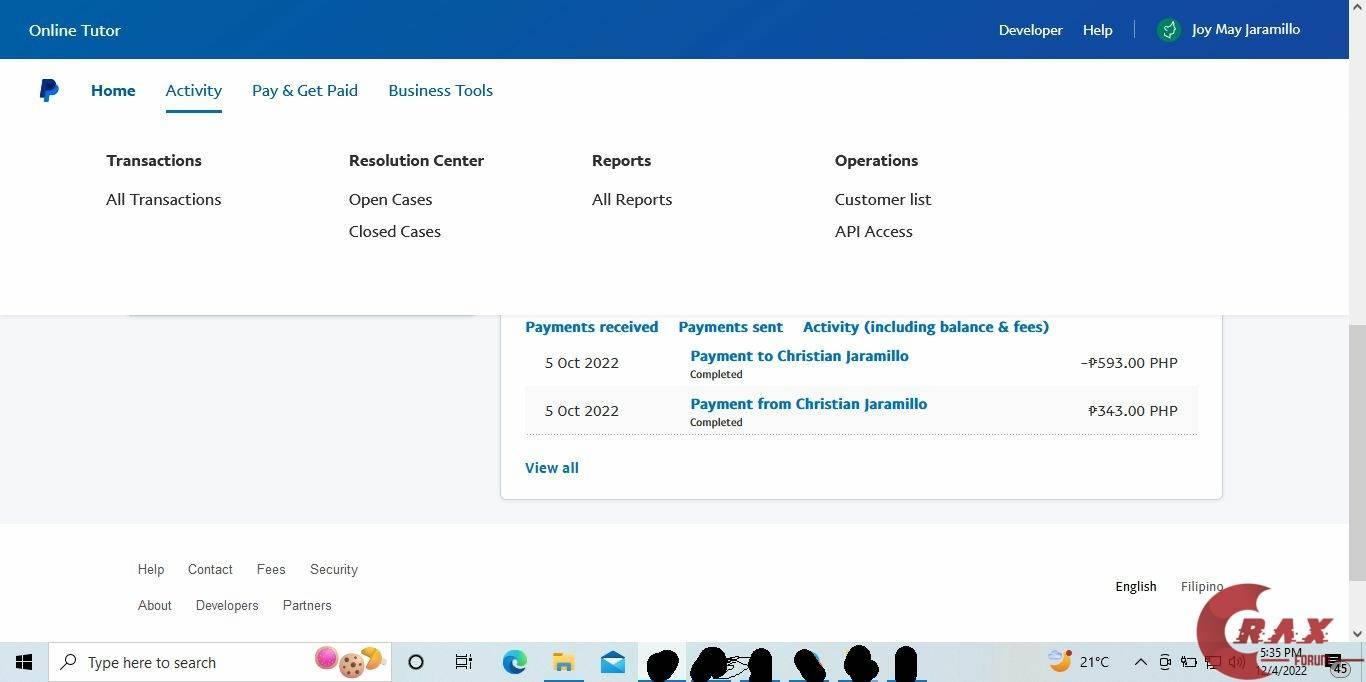This screenshot has height=682, width=1366.
Task: Open the Open Cases link
Action: tap(391, 199)
